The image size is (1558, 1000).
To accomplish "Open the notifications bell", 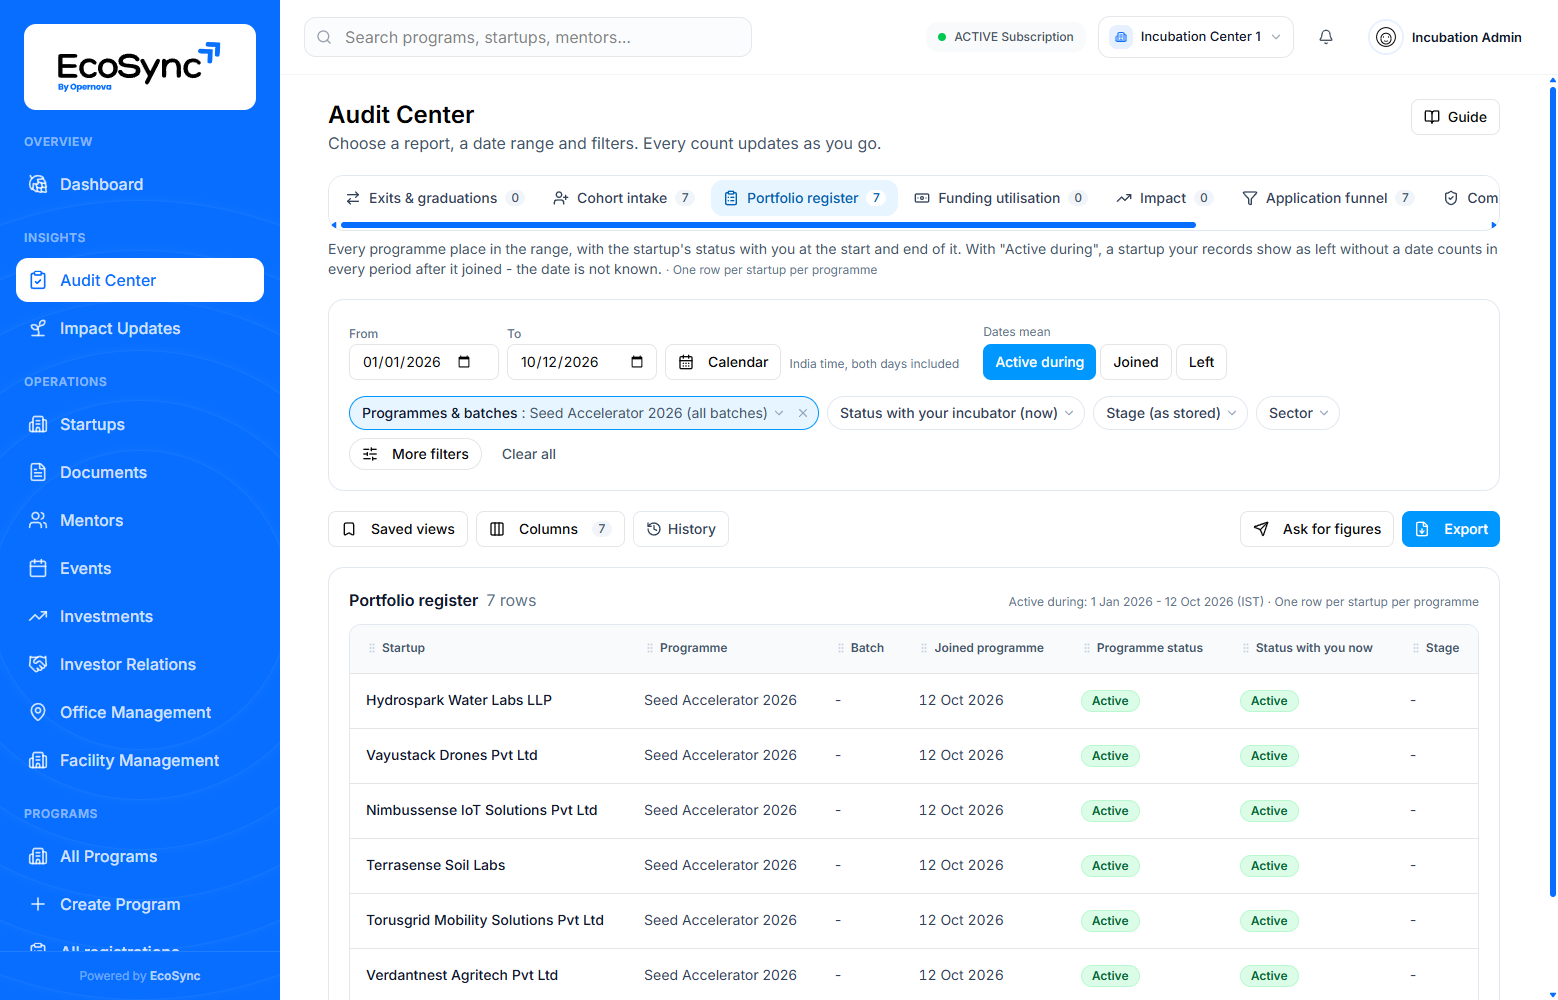I will [1326, 37].
